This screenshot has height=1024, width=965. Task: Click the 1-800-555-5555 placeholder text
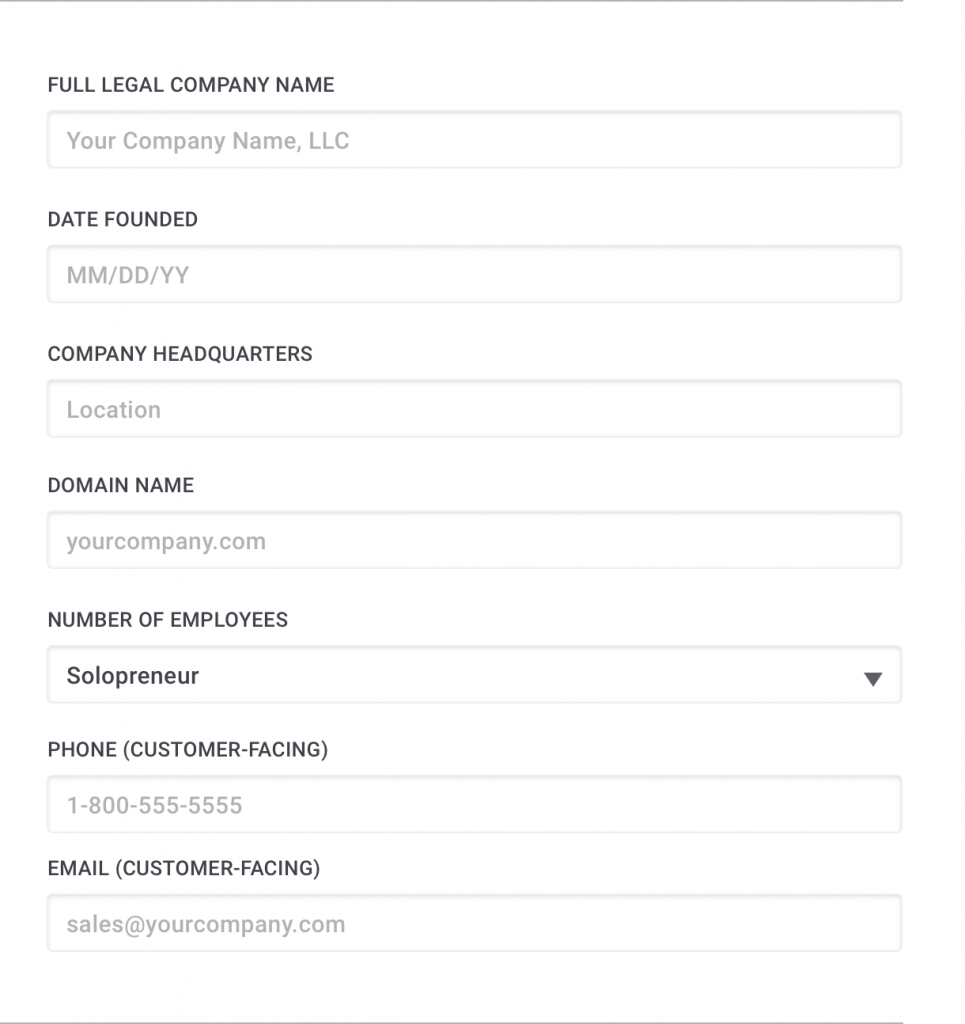155,806
